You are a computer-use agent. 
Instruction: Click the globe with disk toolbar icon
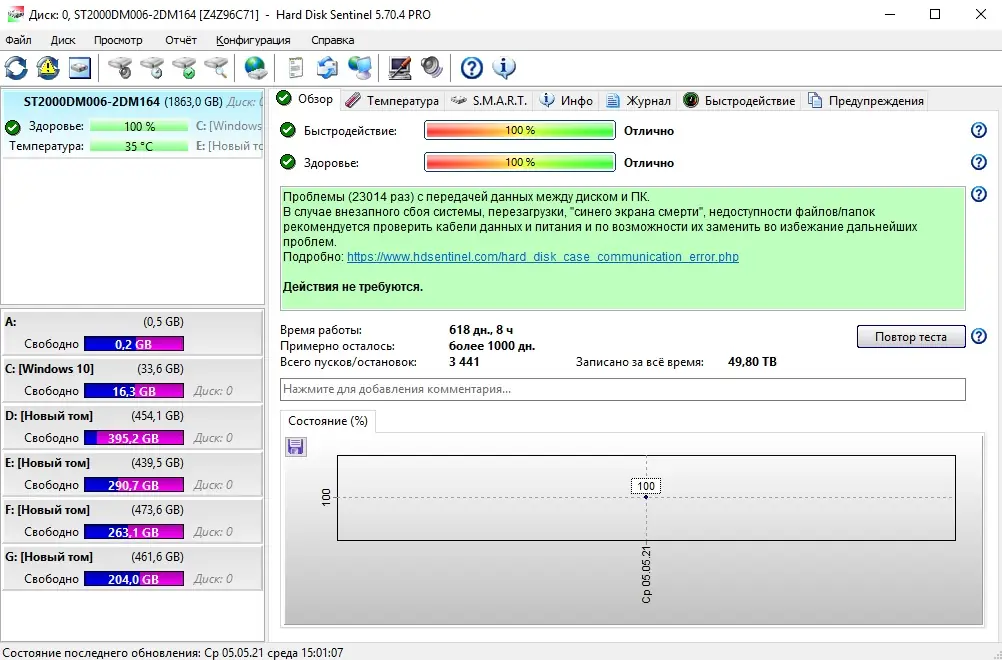pos(253,68)
